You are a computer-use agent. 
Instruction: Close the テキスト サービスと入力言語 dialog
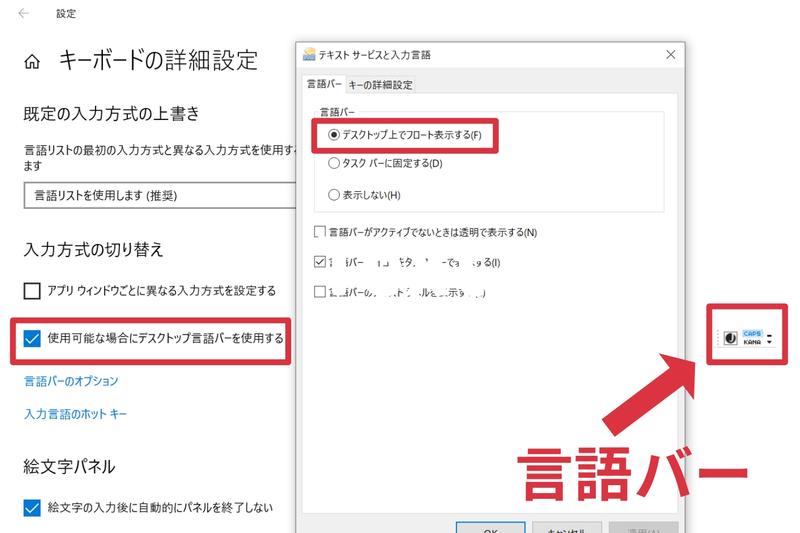pos(671,55)
